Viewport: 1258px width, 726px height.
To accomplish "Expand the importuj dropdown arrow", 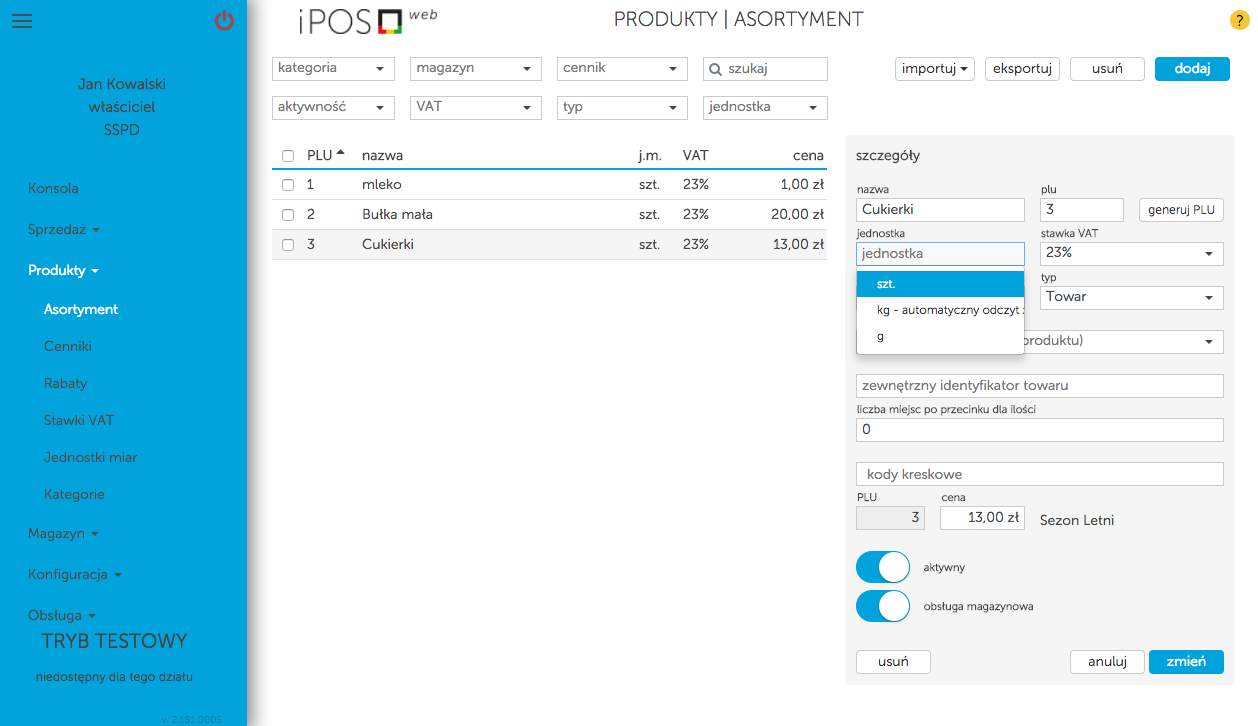I will tap(962, 68).
